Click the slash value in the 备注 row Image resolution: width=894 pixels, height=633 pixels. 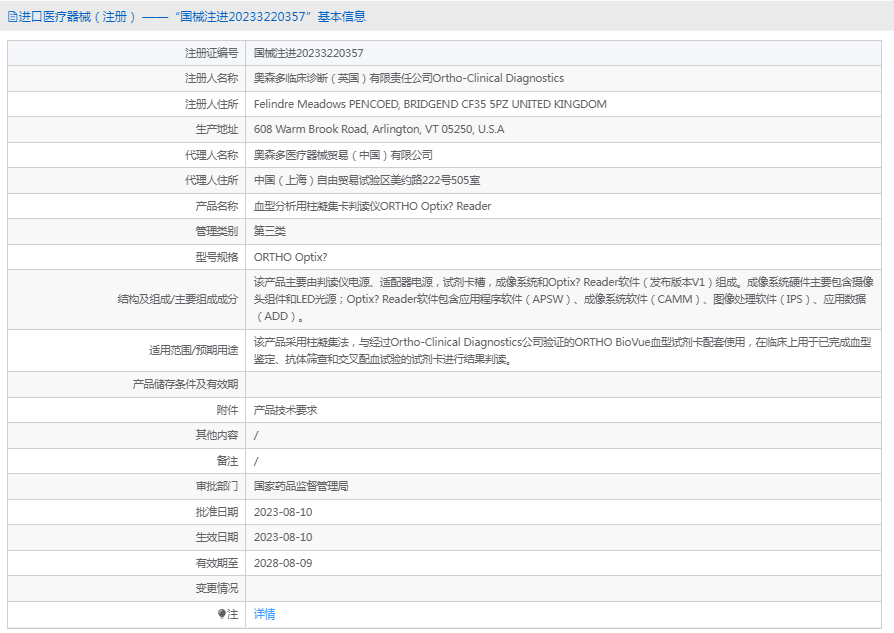[256, 461]
